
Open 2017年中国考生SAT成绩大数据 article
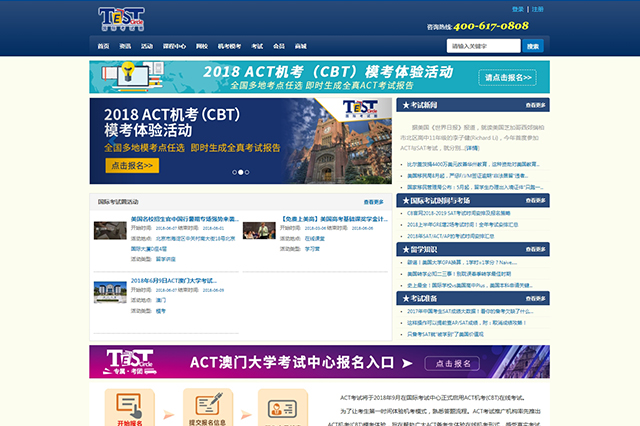470,311
